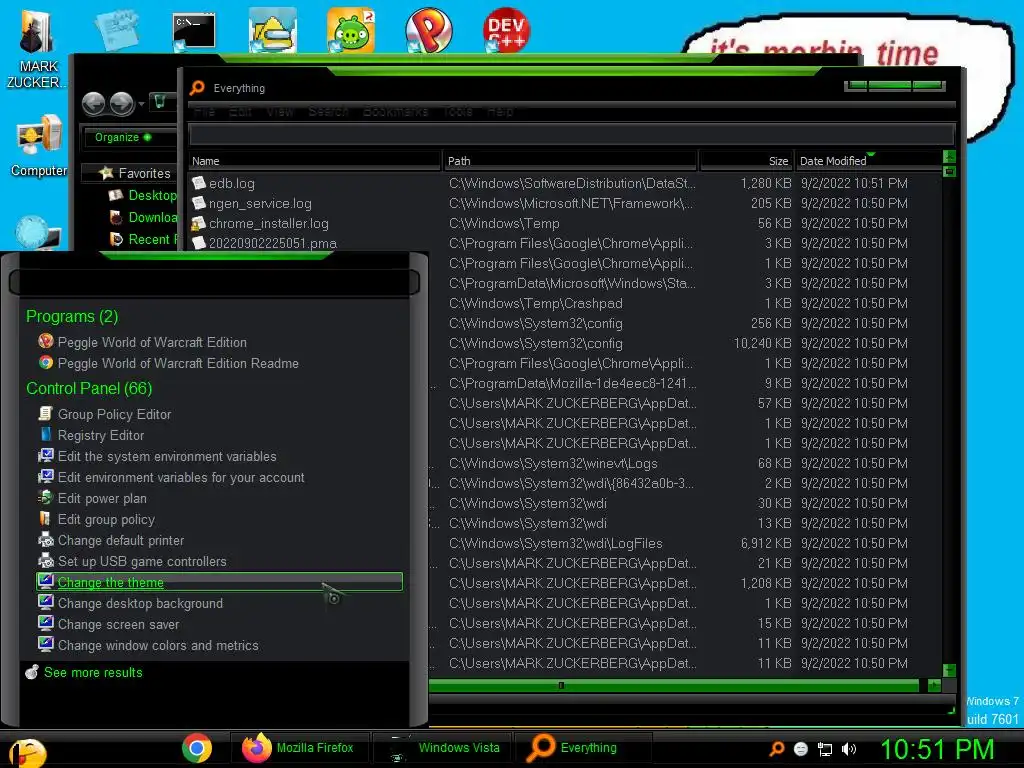Open Change window colors and metrics

tap(158, 645)
